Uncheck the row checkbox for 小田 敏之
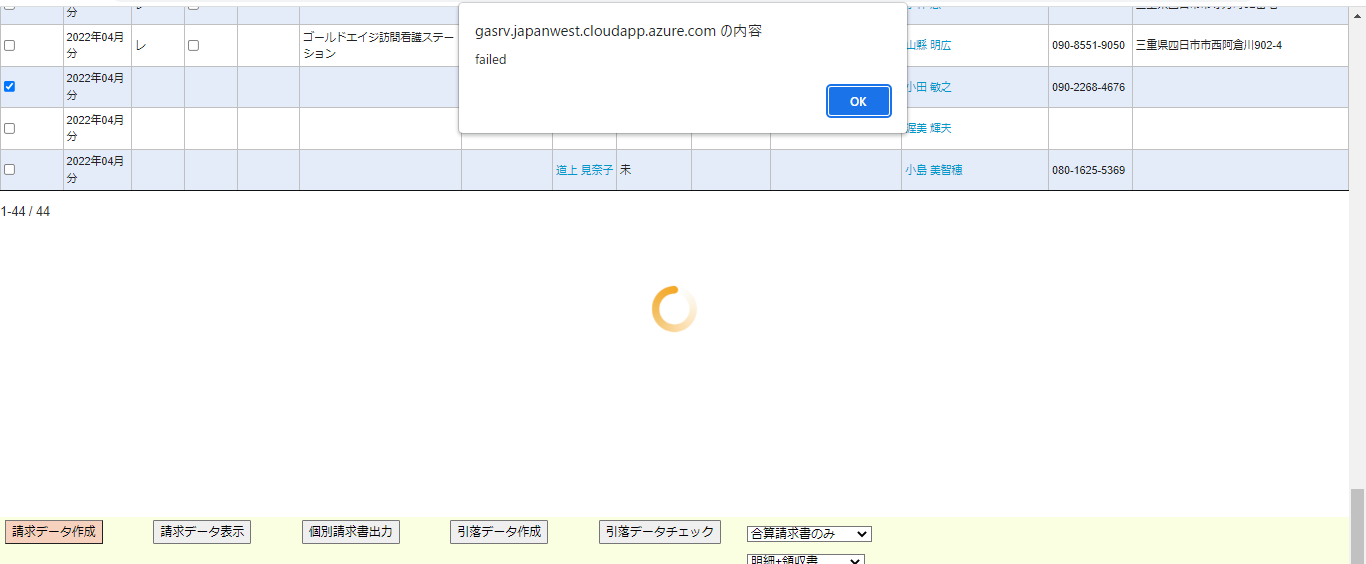This screenshot has width=1366, height=564. pos(10,87)
